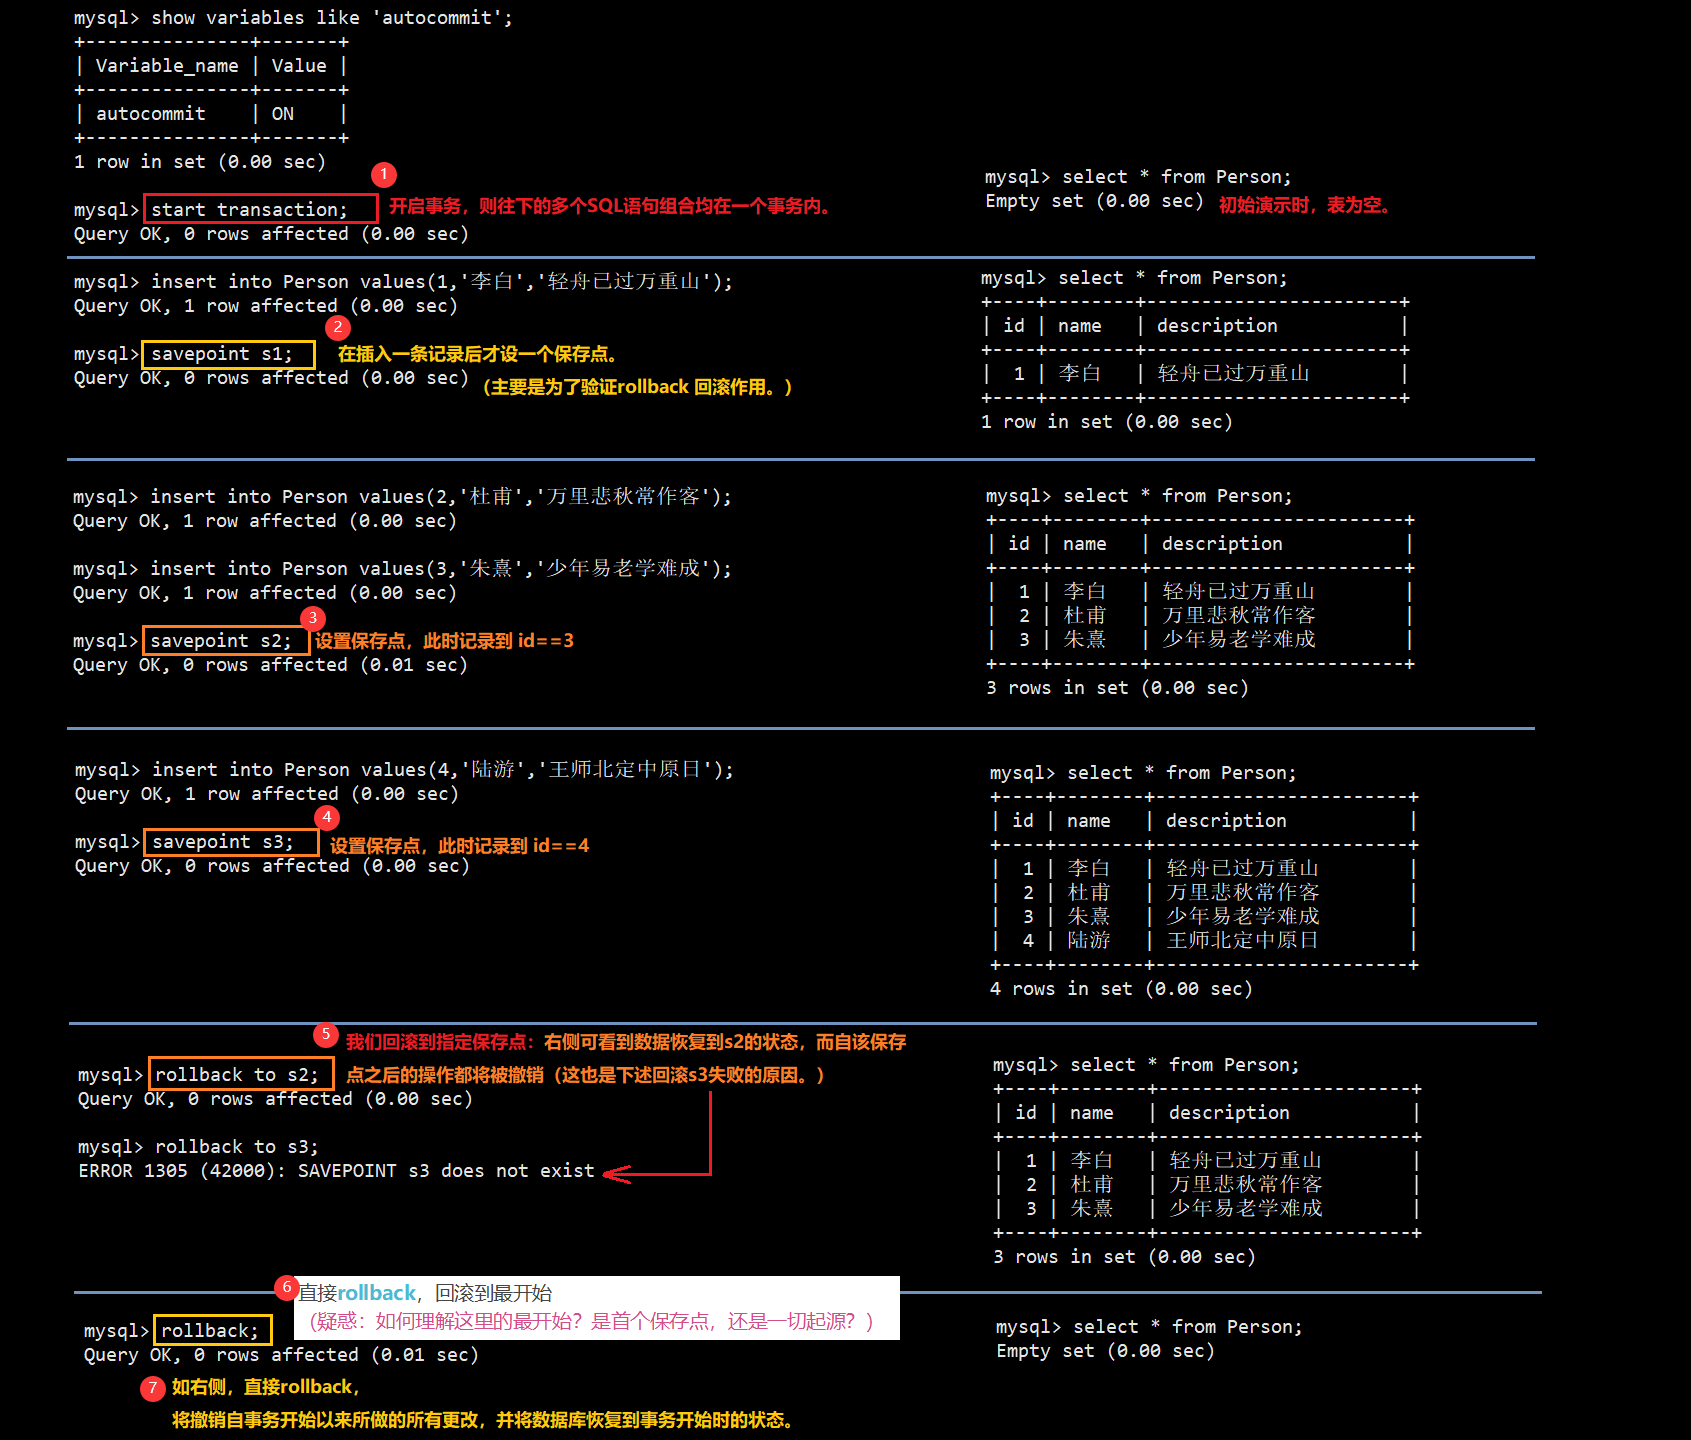Click the yellow note '主要是为了验证rollback 回滚作用'
This screenshot has height=1440, width=1691.
coord(628,387)
